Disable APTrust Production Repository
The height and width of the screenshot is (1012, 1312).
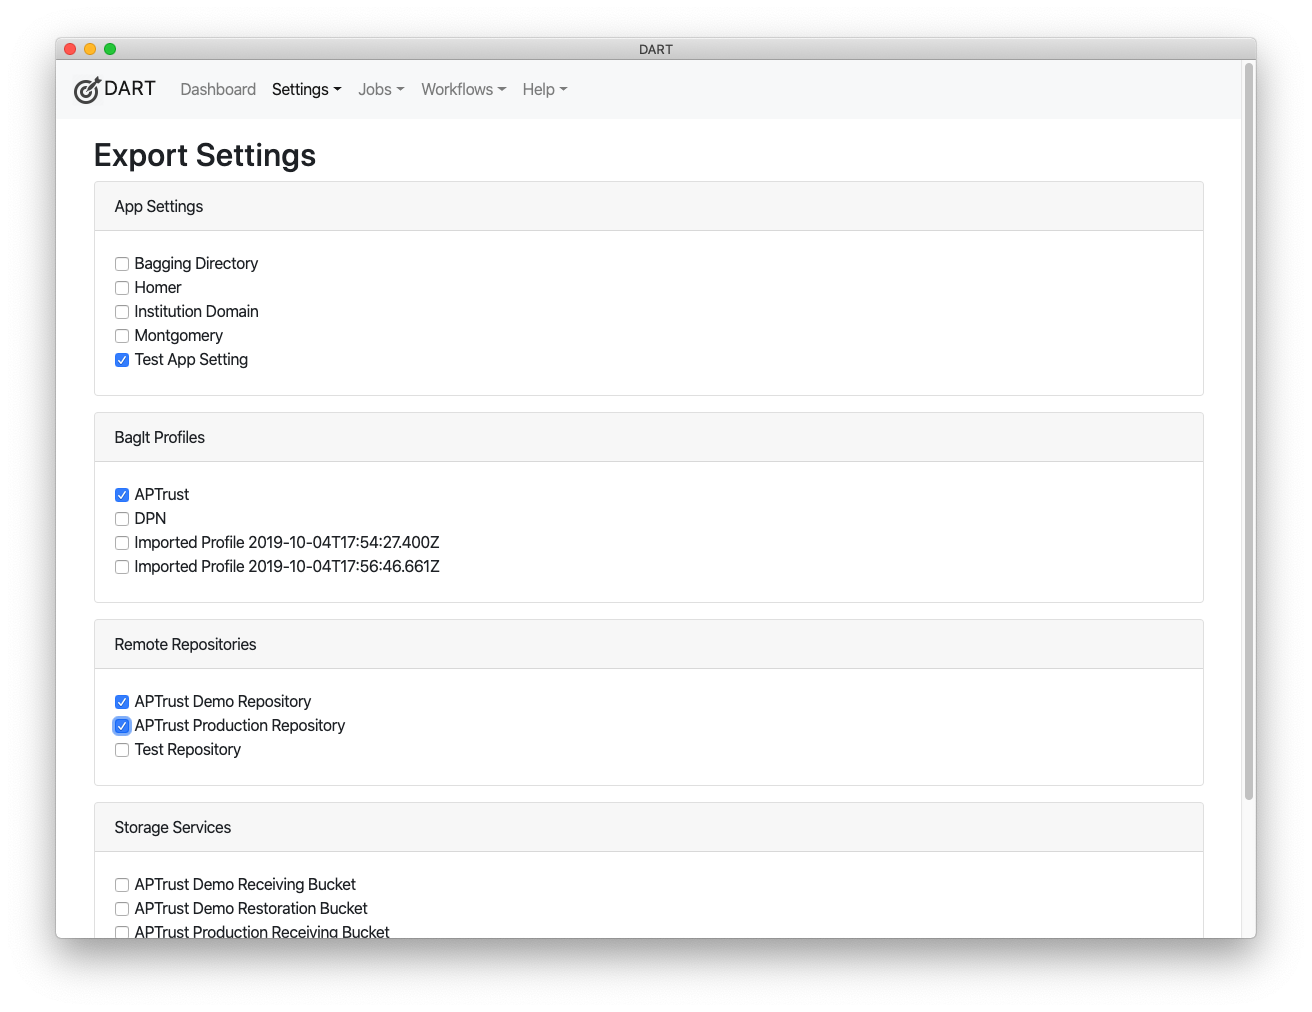(121, 725)
